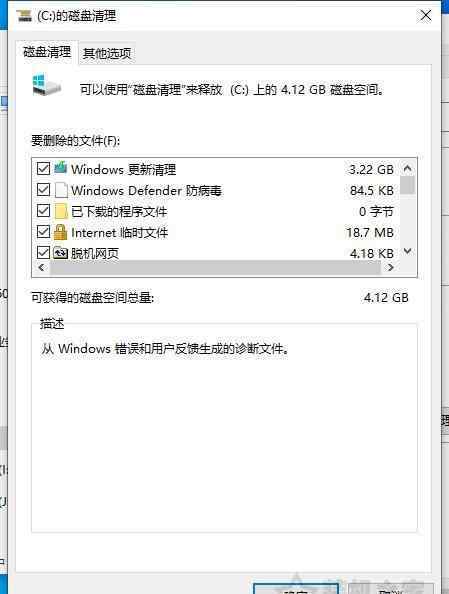Click the Windows 更新清理 icon
Viewport: 449px width, 594px height.
coord(61,168)
